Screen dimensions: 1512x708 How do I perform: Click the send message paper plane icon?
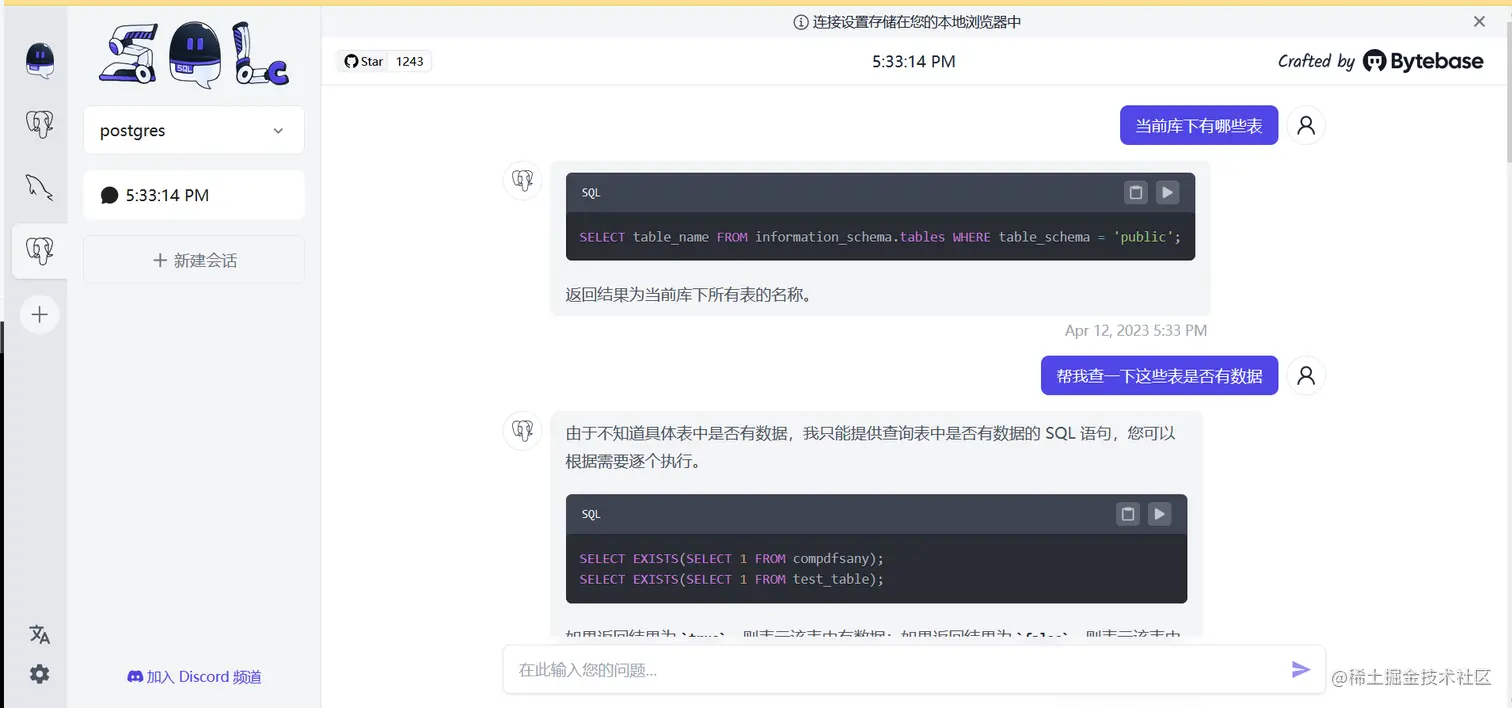point(1300,669)
